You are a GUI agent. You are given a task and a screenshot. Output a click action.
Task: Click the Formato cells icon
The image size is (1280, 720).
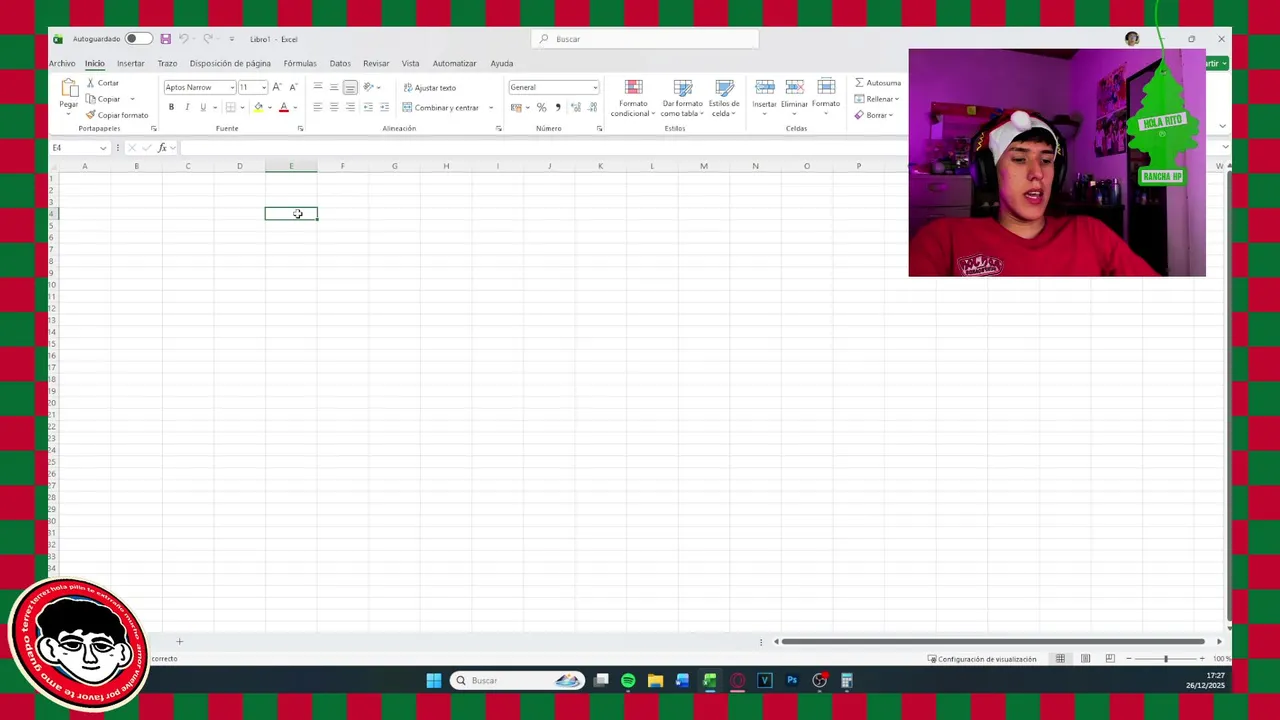coord(826,88)
